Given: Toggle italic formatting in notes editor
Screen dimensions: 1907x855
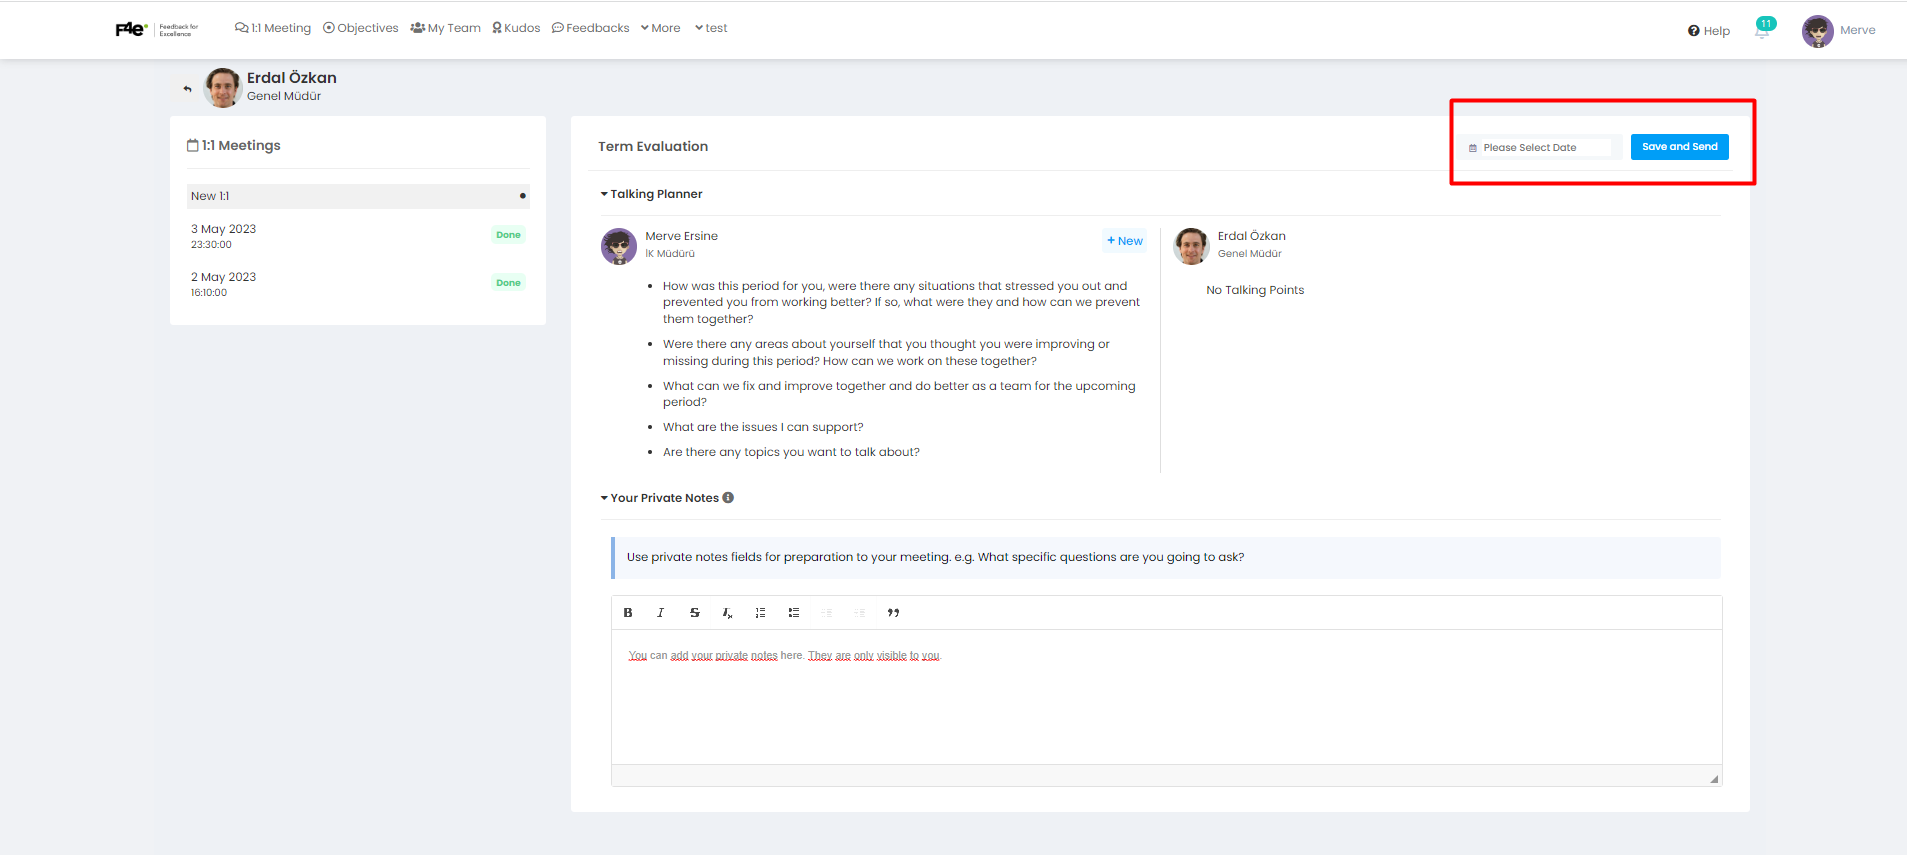Looking at the screenshot, I should pos(661,613).
